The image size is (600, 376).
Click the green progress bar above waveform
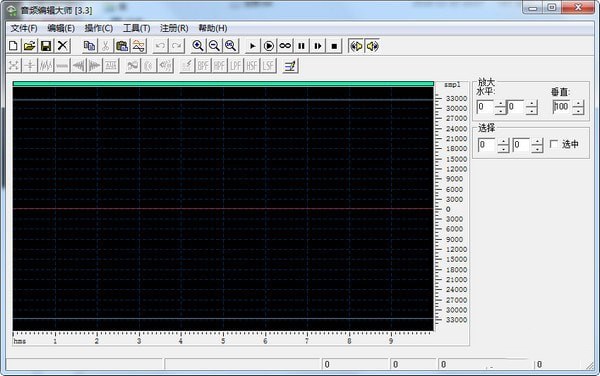tap(223, 84)
